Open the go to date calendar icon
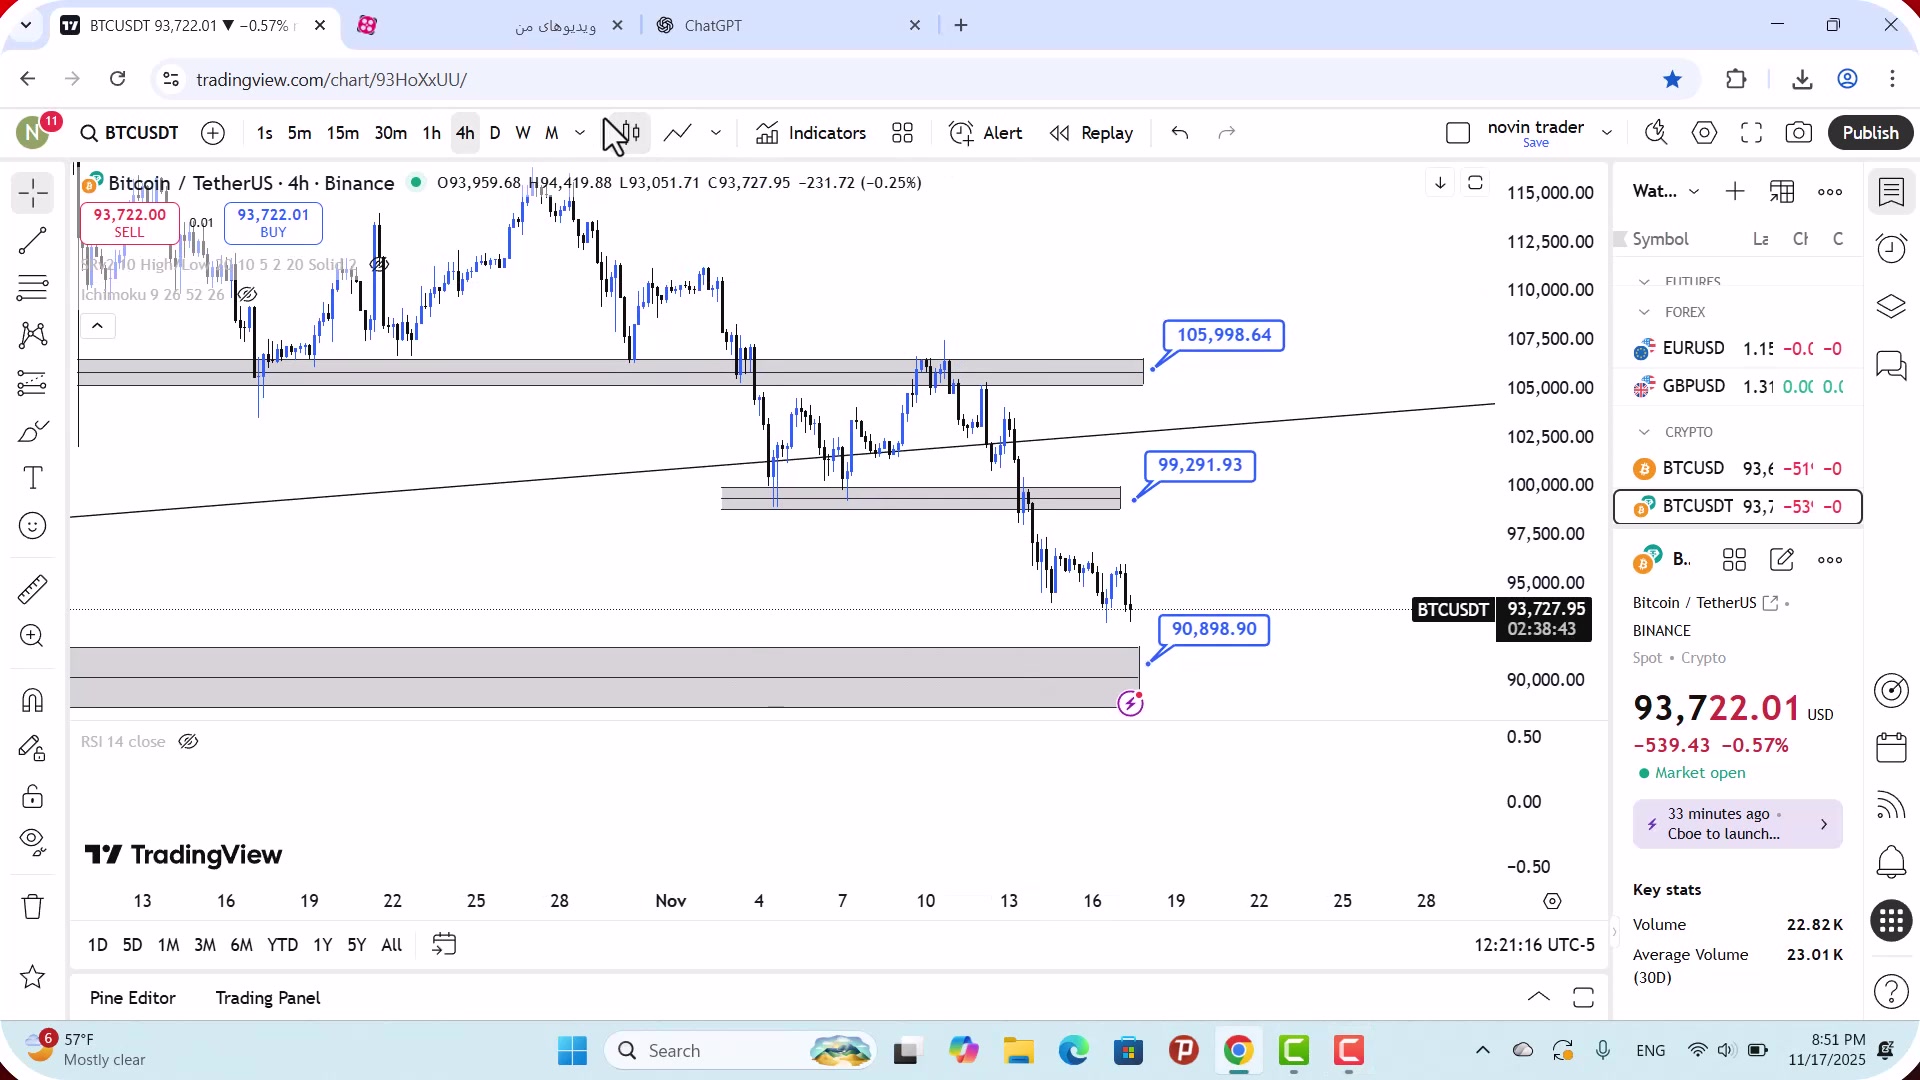Viewport: 1920px width, 1080px height. (444, 945)
